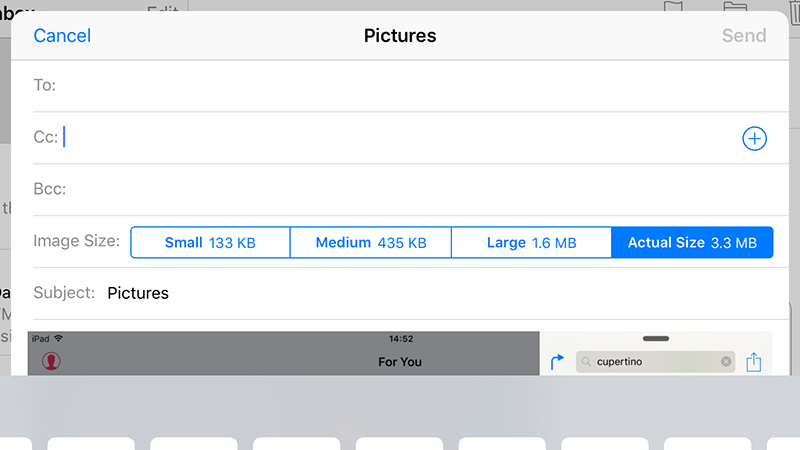Select the Actual Size 3.3 MB option
The image size is (800, 450).
coord(692,242)
